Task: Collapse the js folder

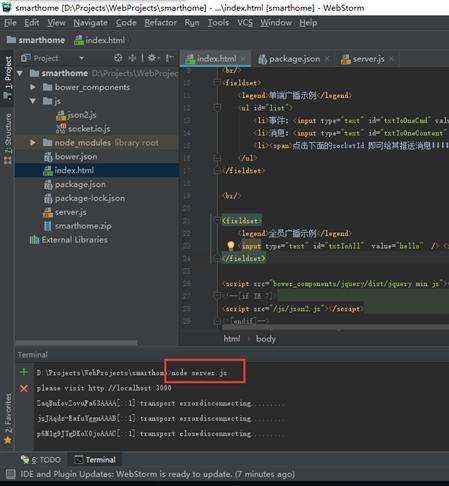Action: 33,101
